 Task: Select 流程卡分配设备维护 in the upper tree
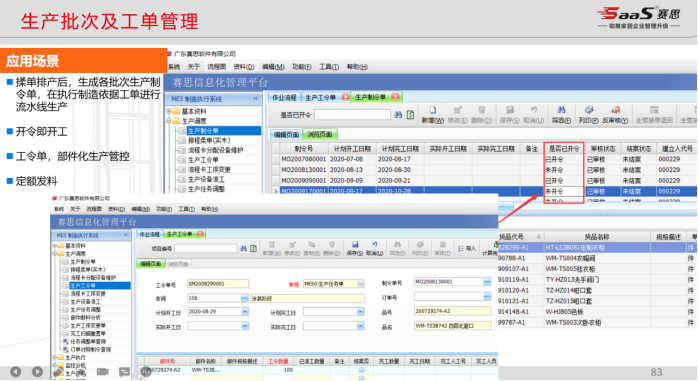tap(215, 150)
